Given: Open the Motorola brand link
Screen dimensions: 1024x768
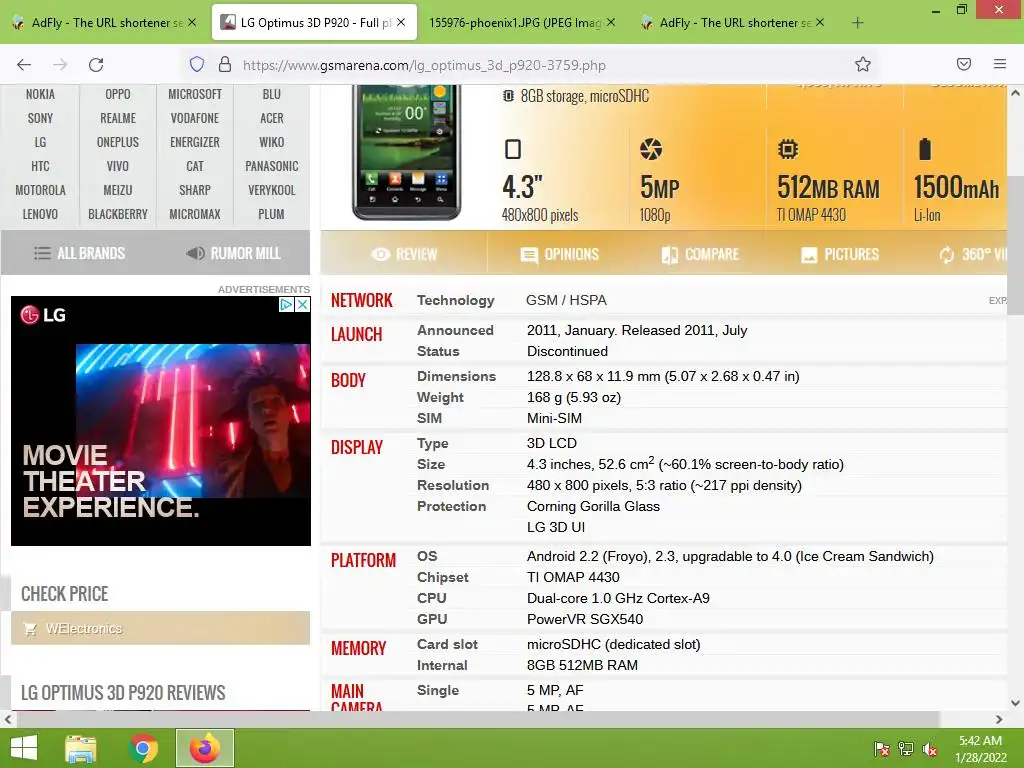Looking at the screenshot, I should (40, 190).
